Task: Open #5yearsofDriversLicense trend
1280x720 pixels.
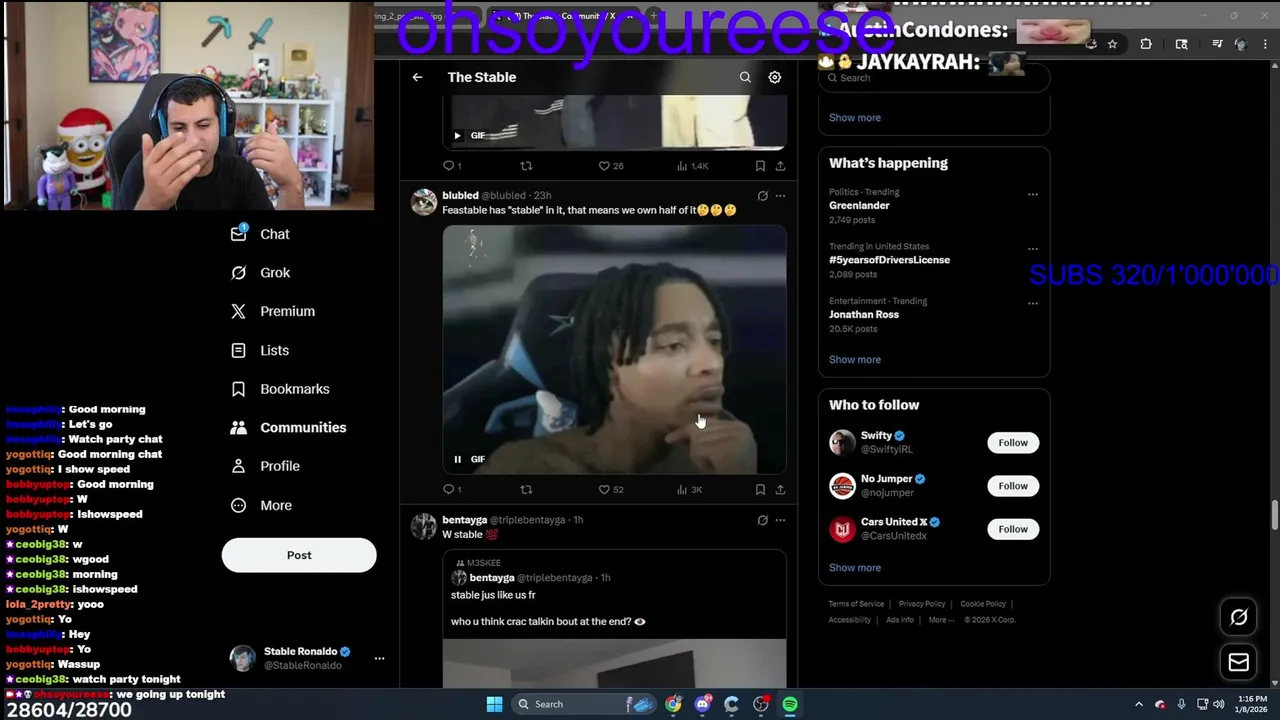Action: tap(889, 260)
